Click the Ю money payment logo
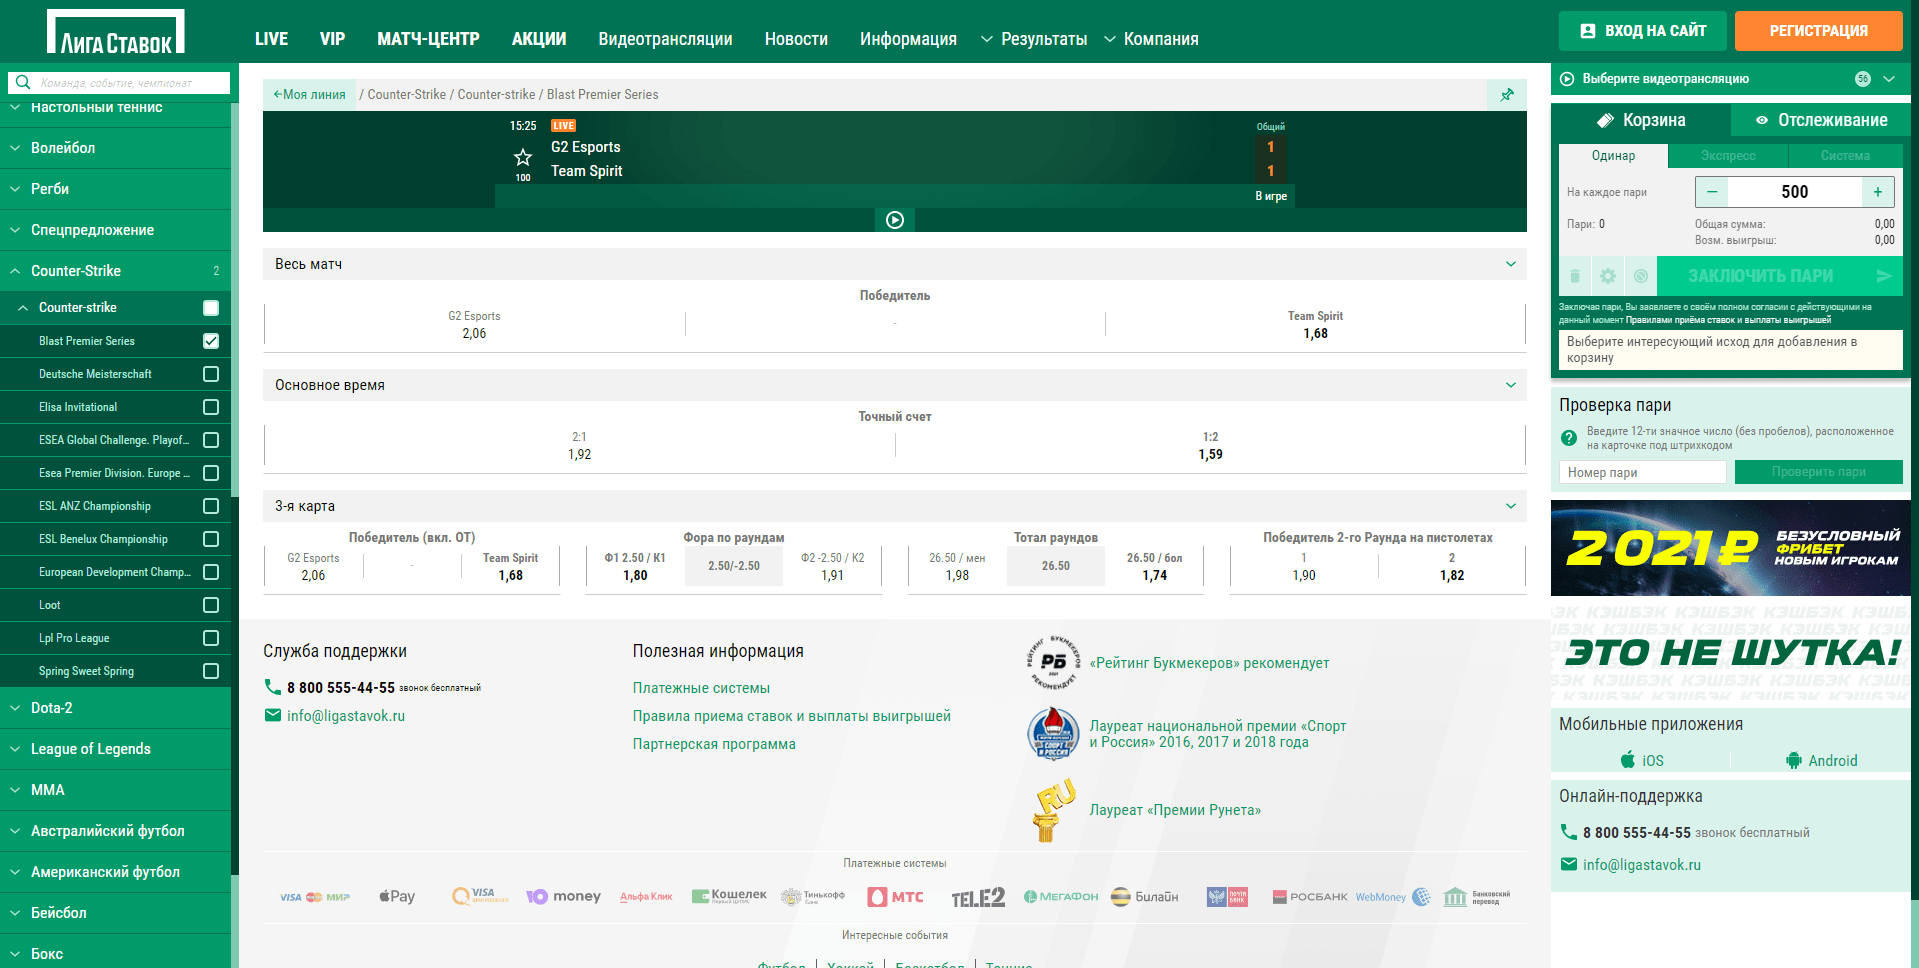This screenshot has height=968, width=1919. tap(563, 896)
